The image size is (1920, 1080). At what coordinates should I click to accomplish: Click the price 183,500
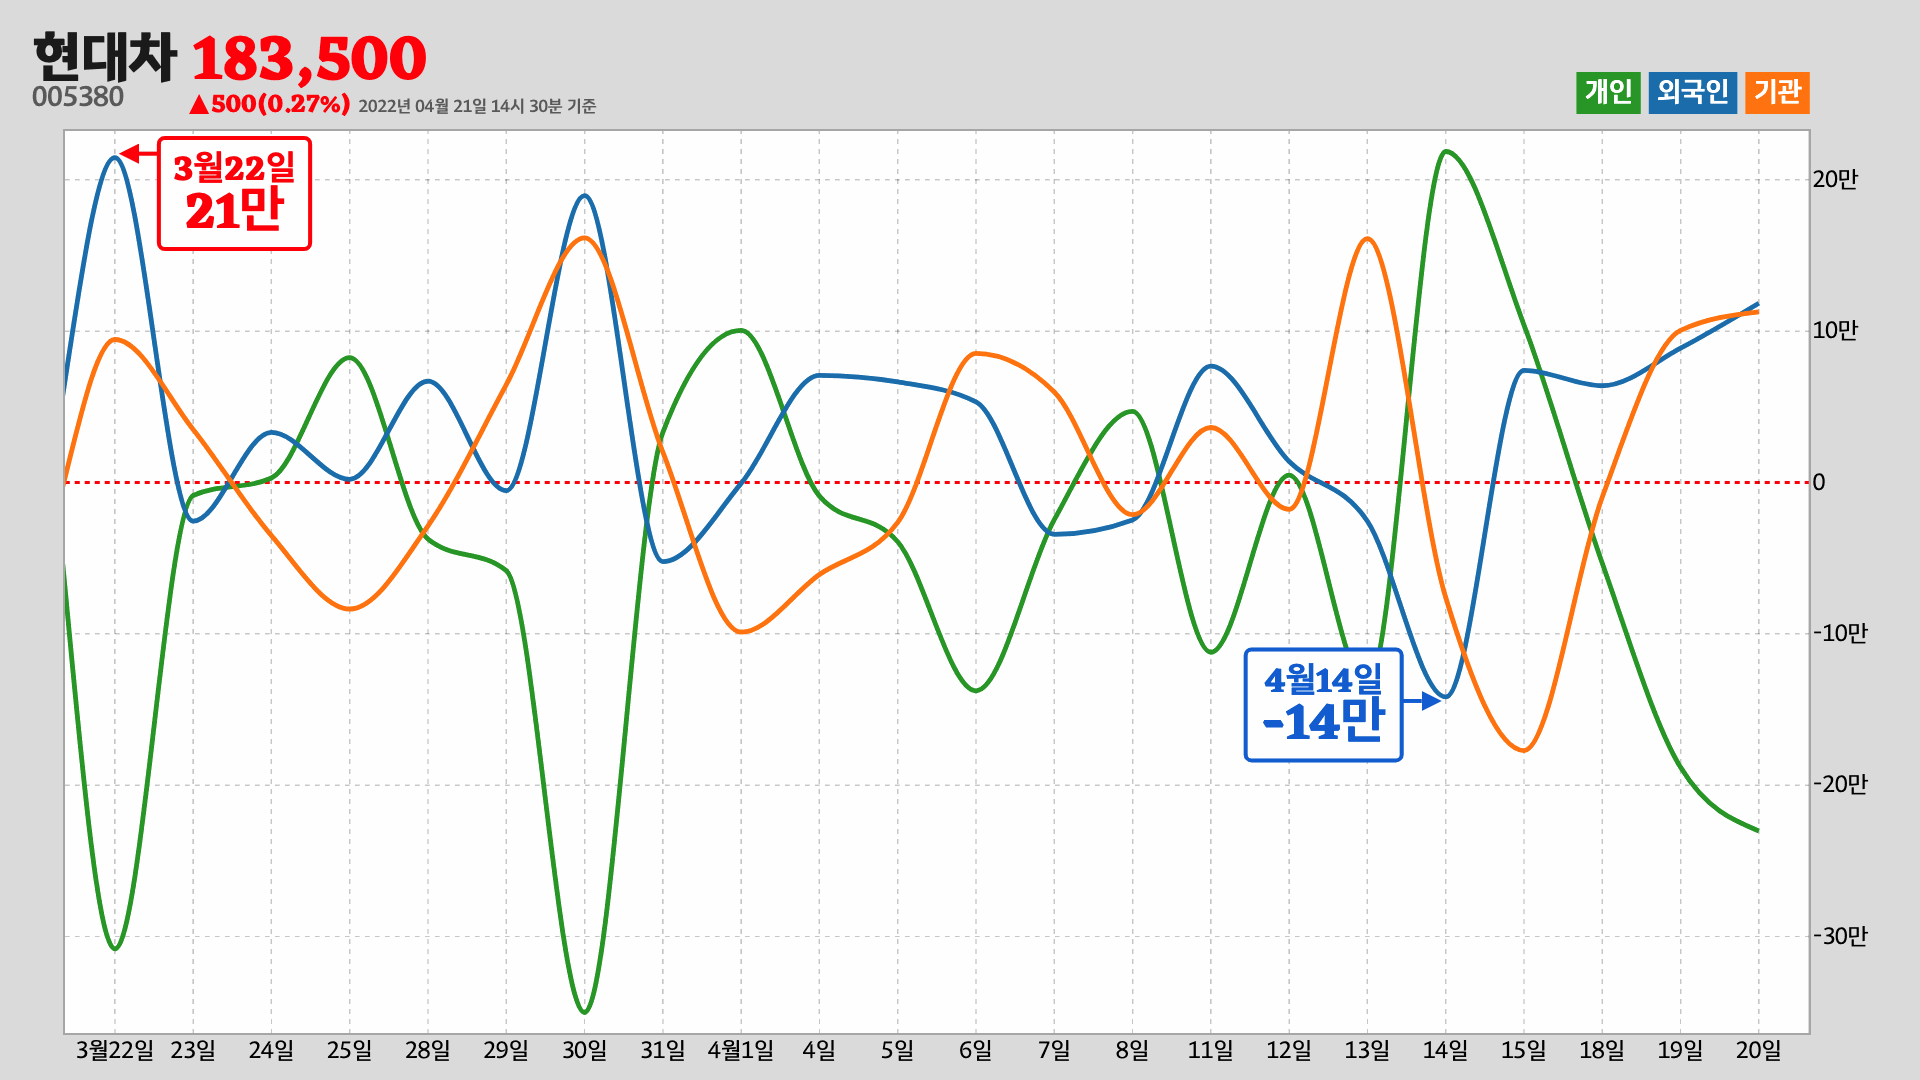coord(309,58)
